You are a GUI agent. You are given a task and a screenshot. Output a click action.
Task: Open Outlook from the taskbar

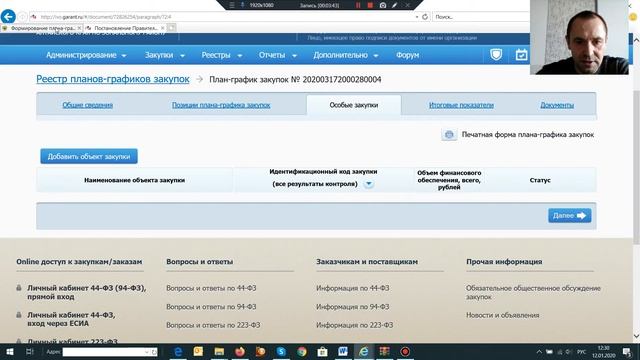click(198, 351)
